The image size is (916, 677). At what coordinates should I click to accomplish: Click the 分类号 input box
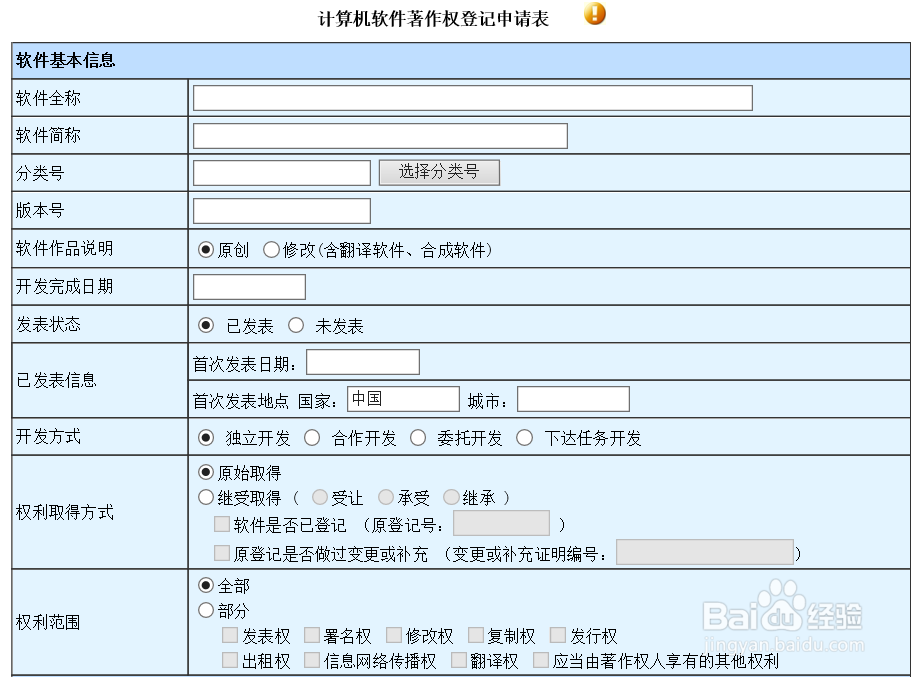(282, 173)
